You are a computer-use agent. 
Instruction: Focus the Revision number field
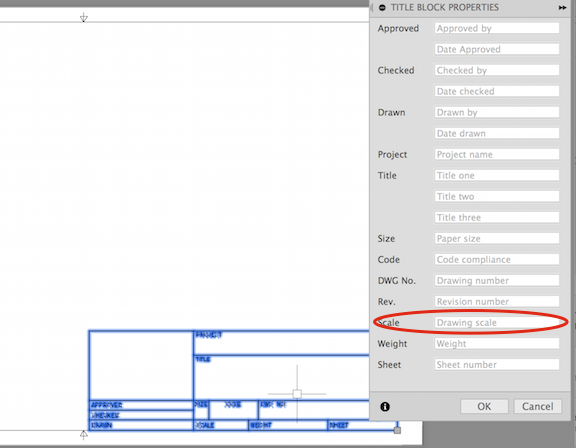[497, 301]
